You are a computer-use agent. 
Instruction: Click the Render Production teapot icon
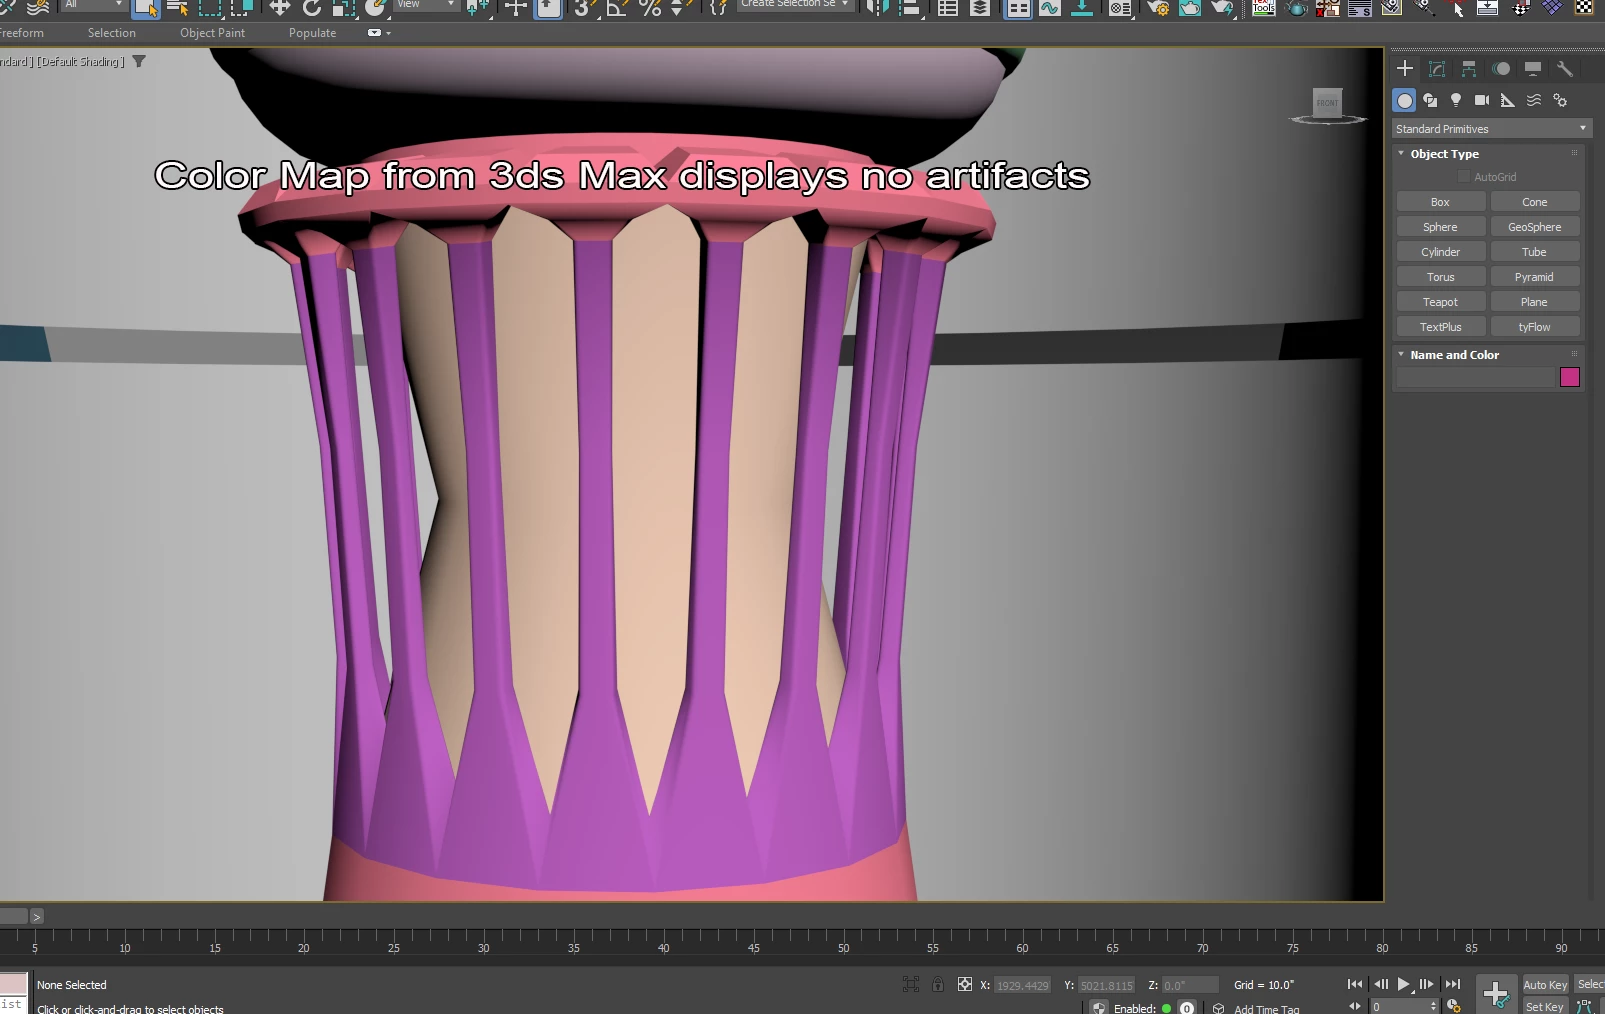click(x=1222, y=8)
